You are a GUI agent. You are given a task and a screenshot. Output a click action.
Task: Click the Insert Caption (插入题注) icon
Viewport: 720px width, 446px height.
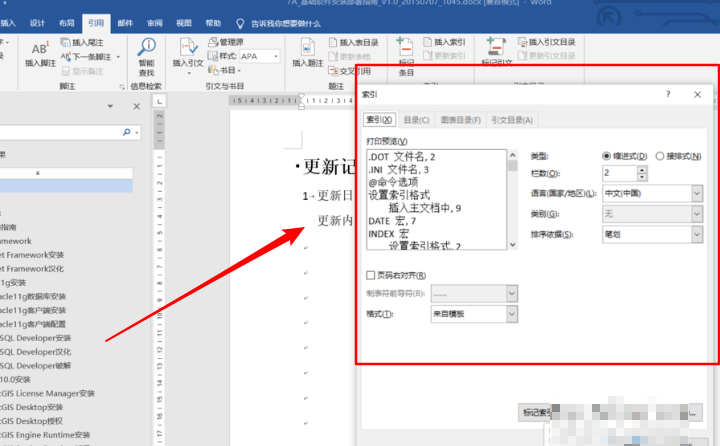(307, 48)
